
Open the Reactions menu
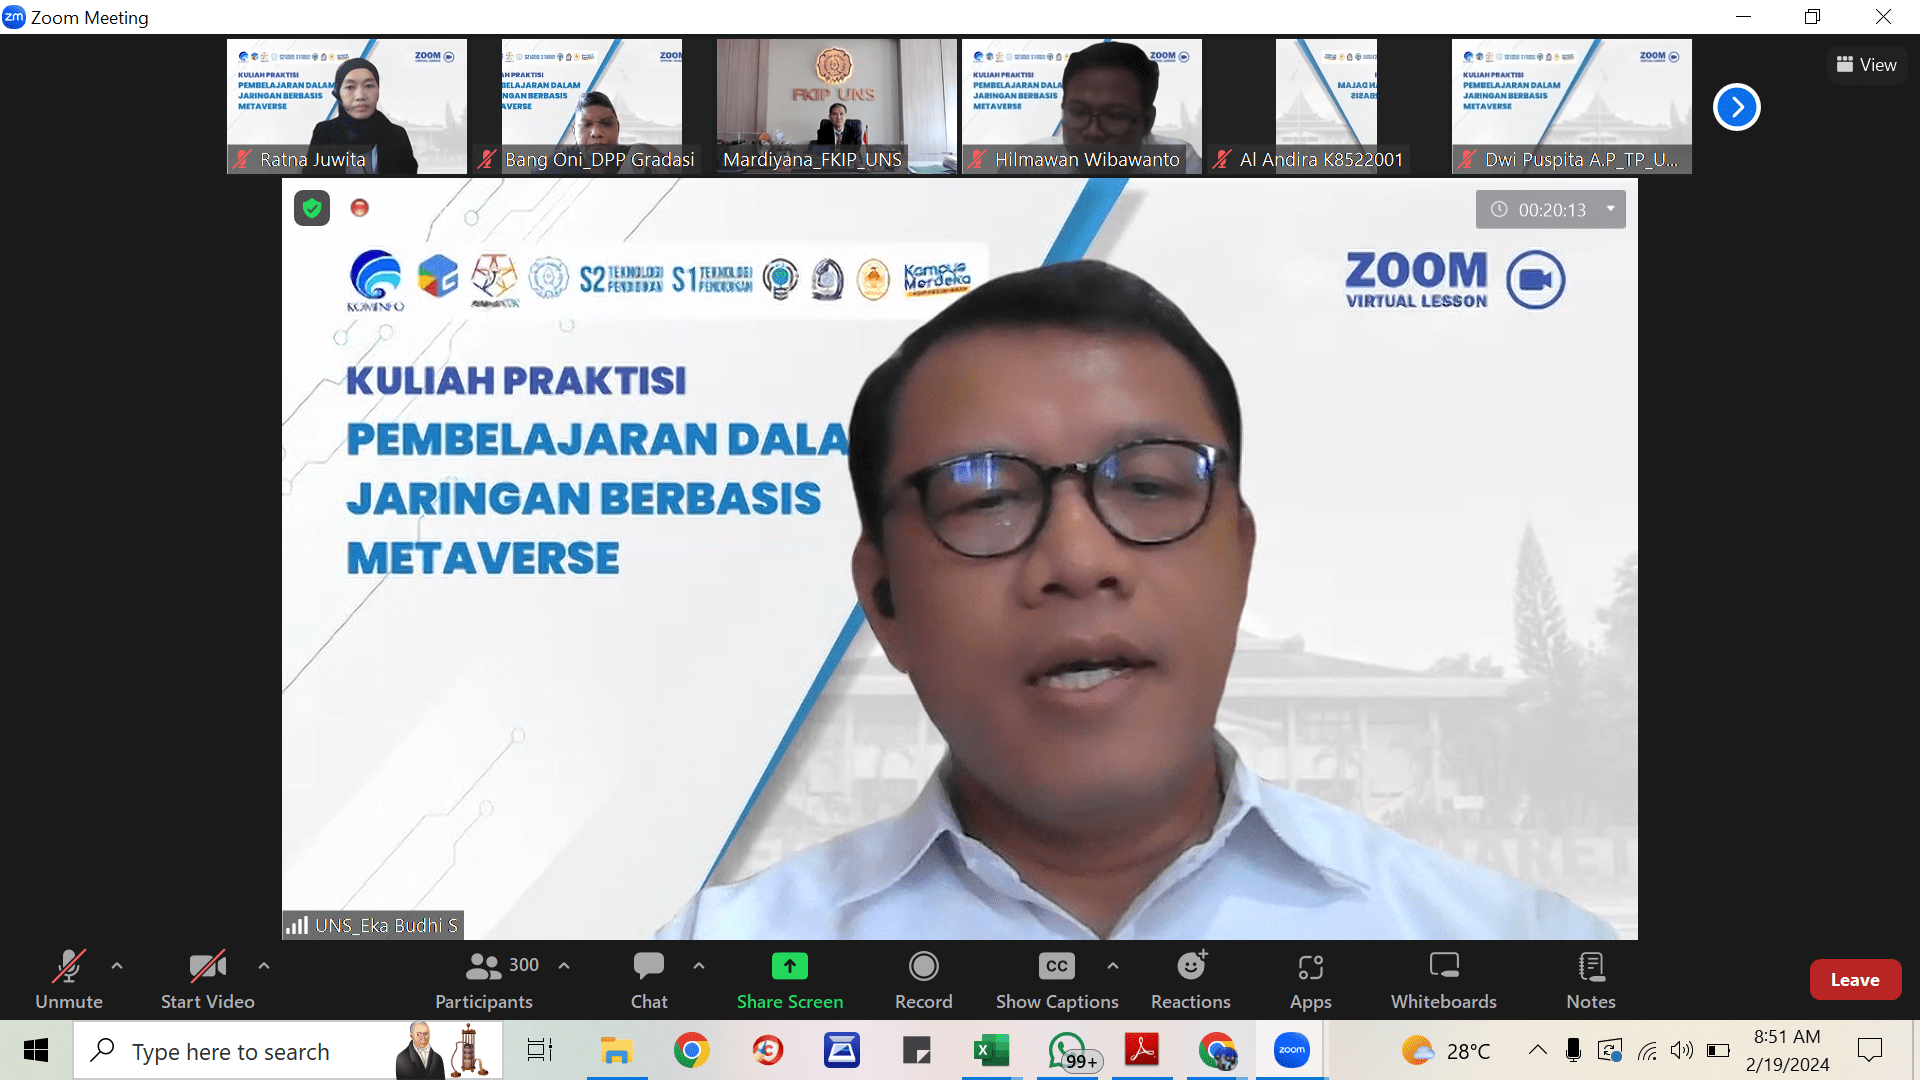point(1190,979)
